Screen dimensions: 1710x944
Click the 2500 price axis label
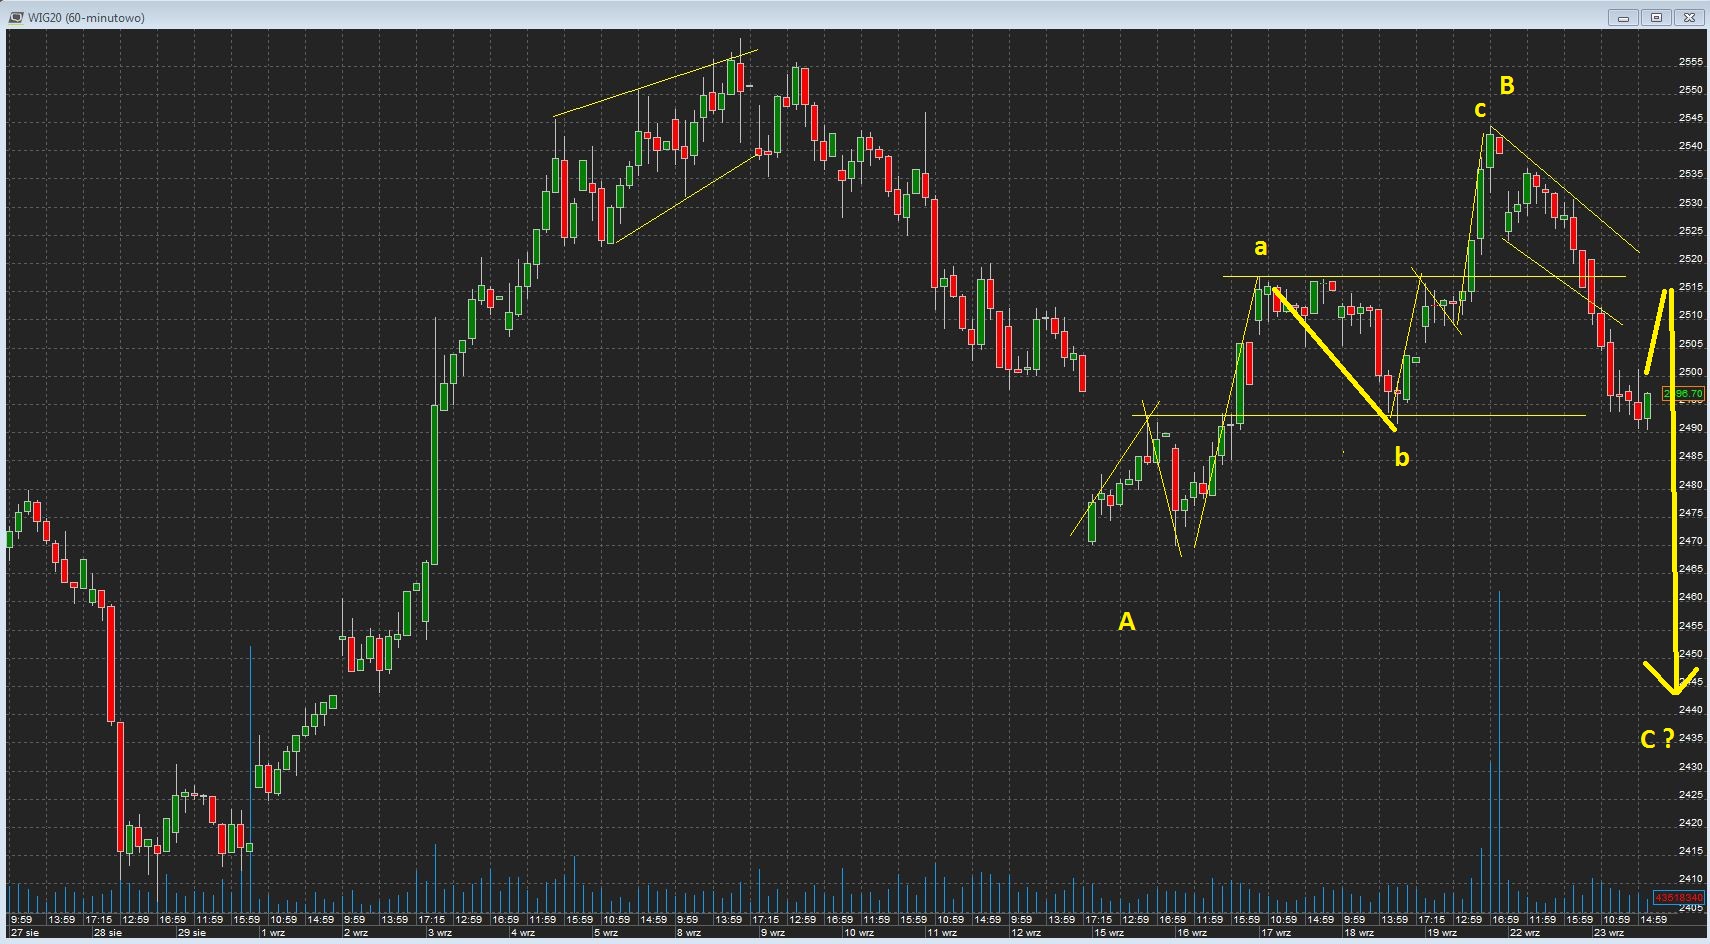point(1690,372)
